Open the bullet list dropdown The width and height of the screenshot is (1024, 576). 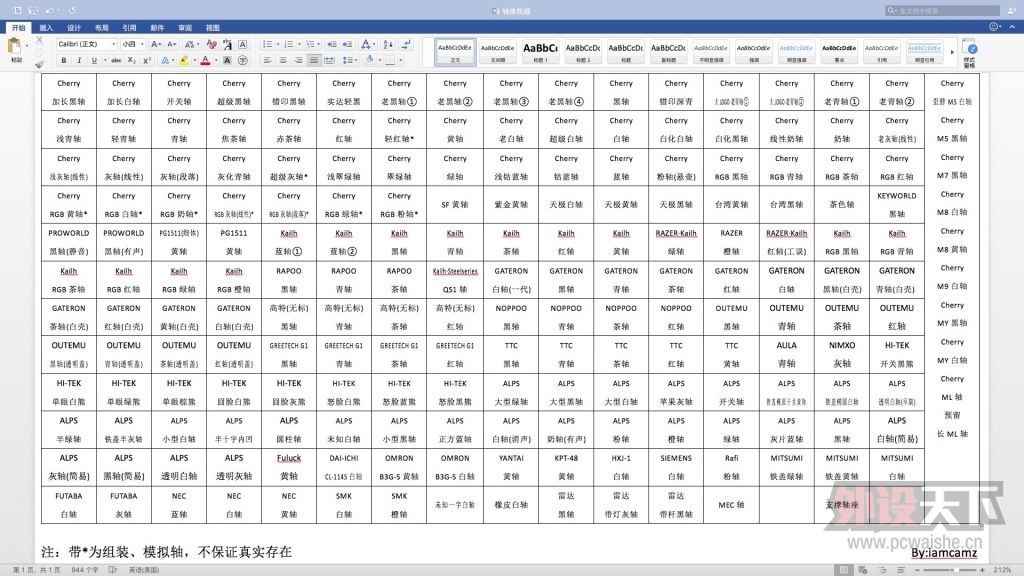(x=278, y=44)
